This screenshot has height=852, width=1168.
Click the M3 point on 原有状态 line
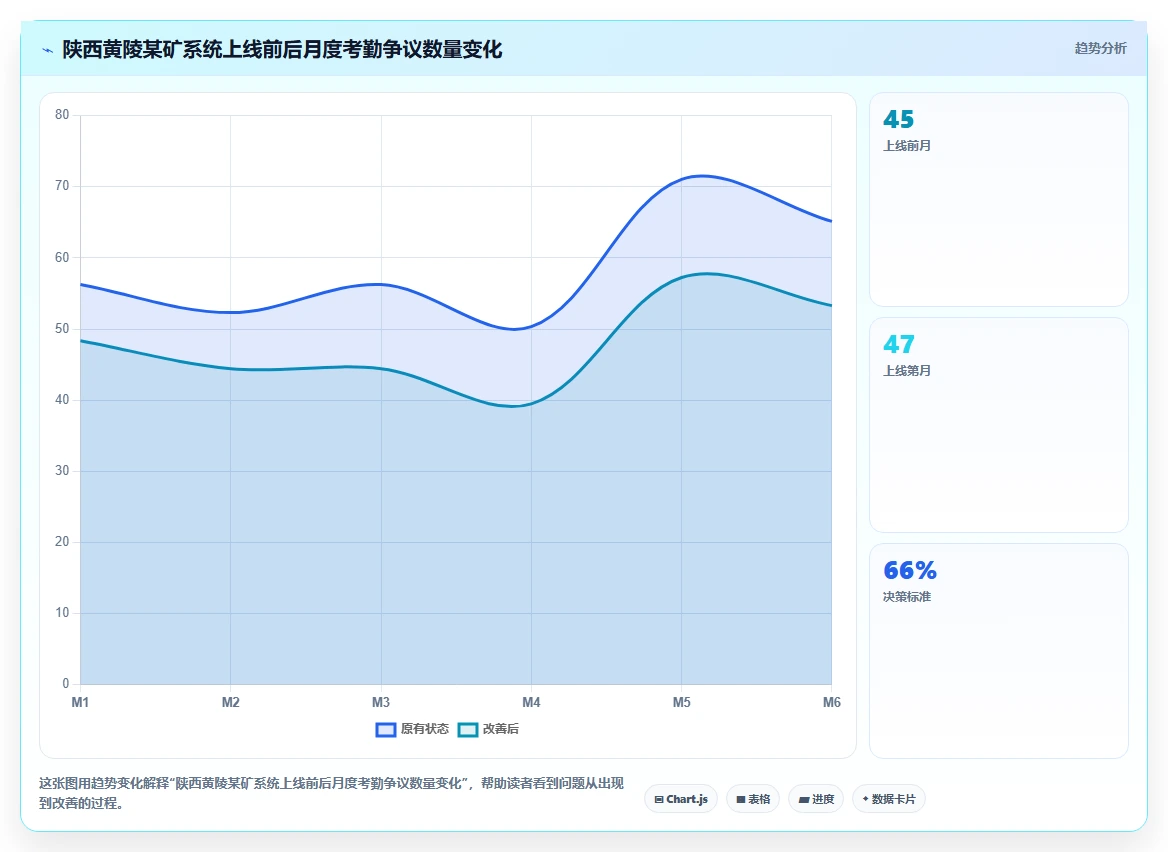[381, 284]
